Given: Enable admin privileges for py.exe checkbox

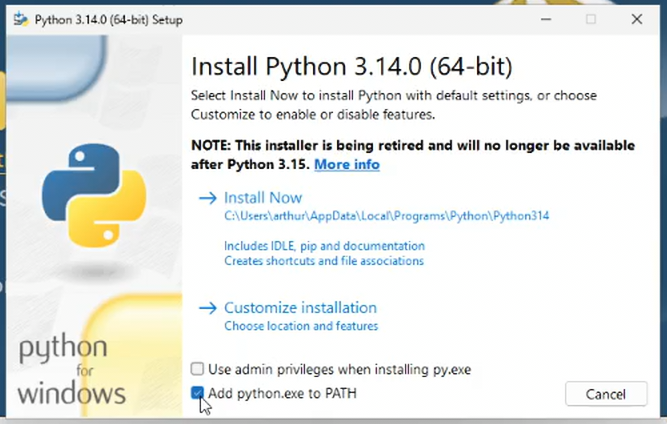Looking at the screenshot, I should tap(197, 369).
